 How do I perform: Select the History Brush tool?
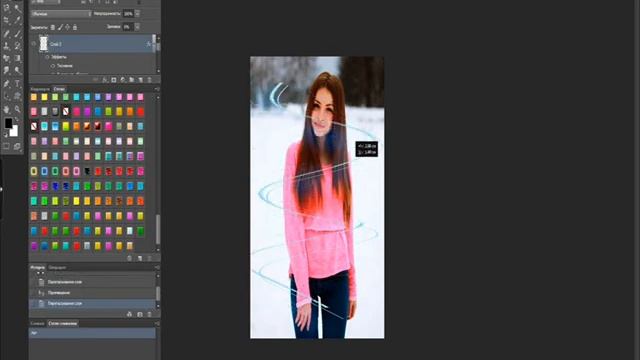(x=18, y=46)
